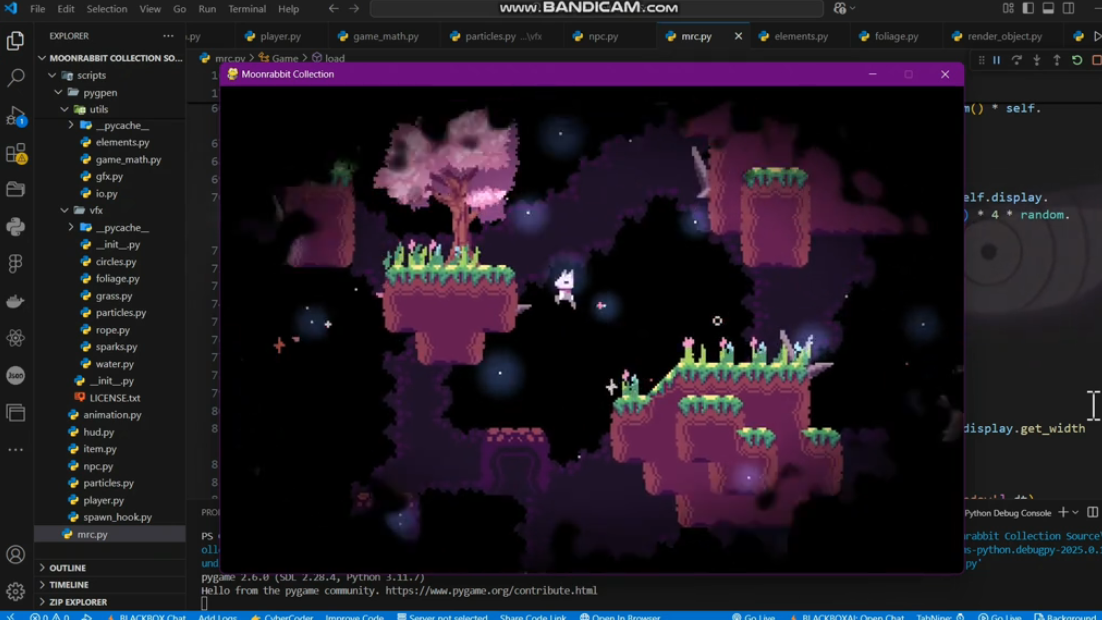Collapse the vfx folder in Explorer
1102x620 pixels.
[x=95, y=211]
